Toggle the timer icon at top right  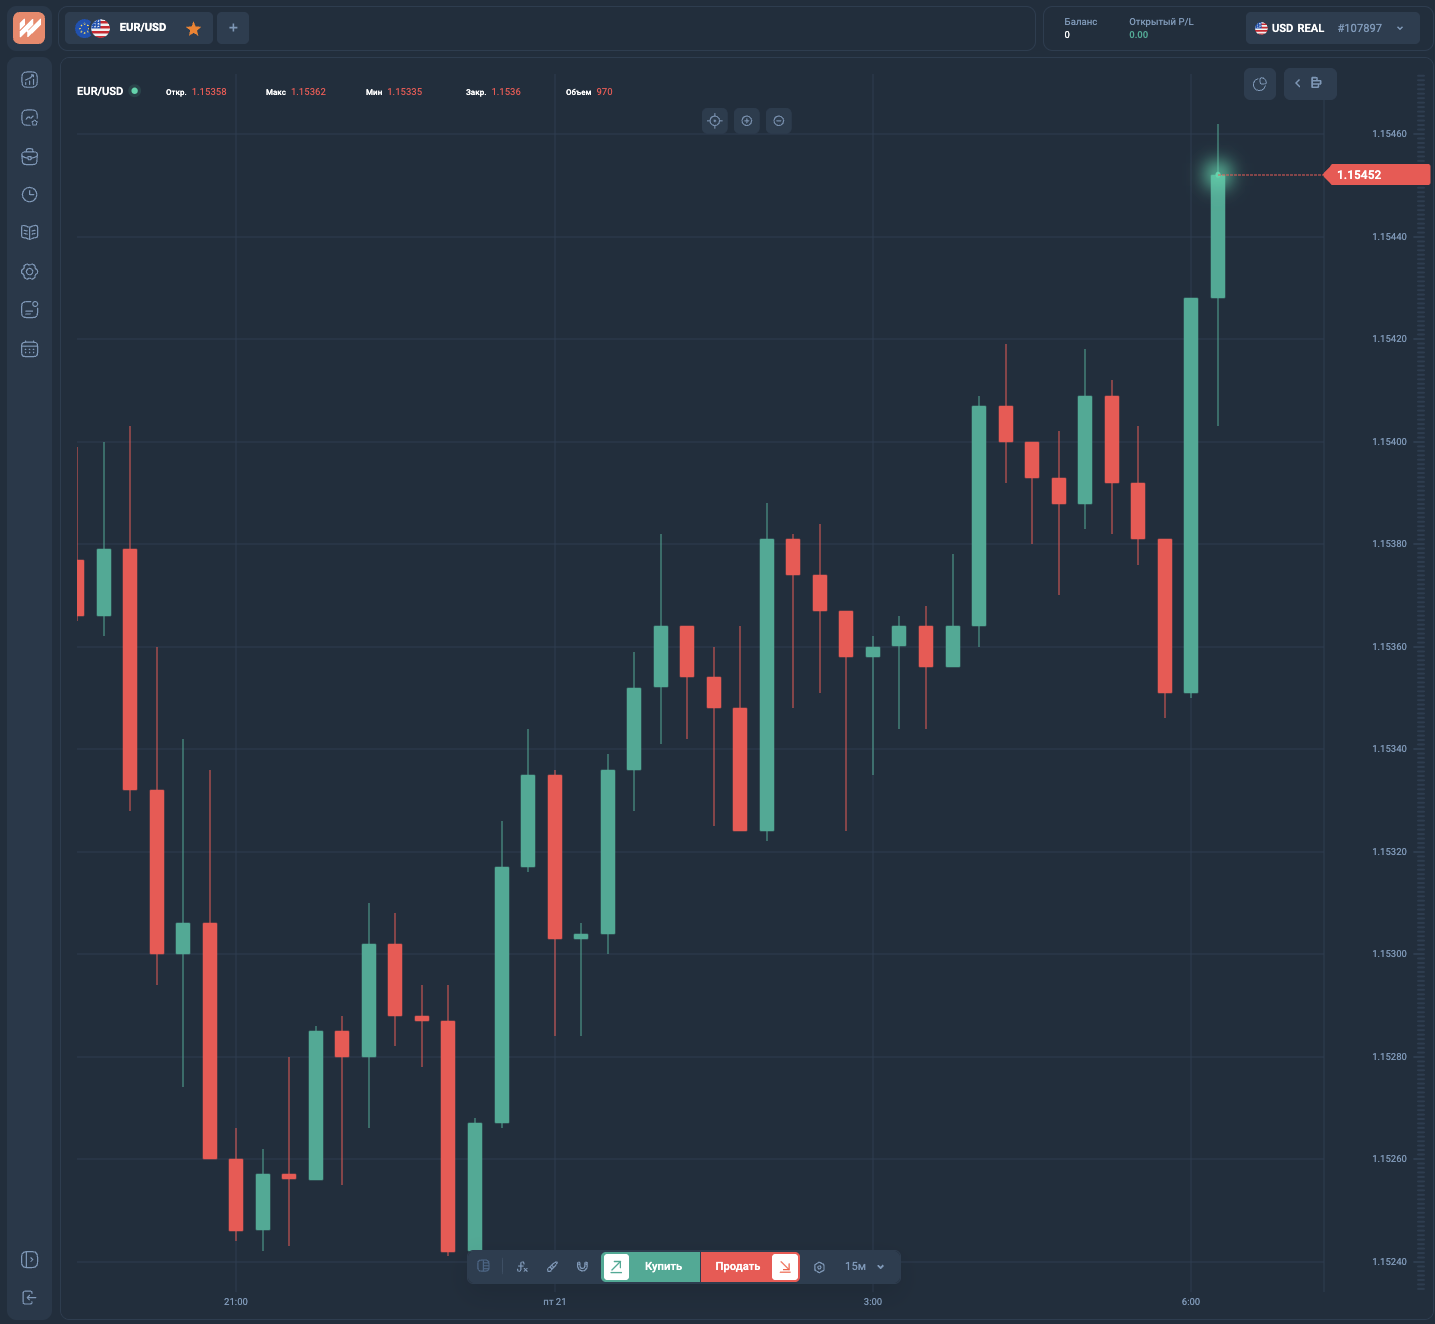click(x=1259, y=84)
